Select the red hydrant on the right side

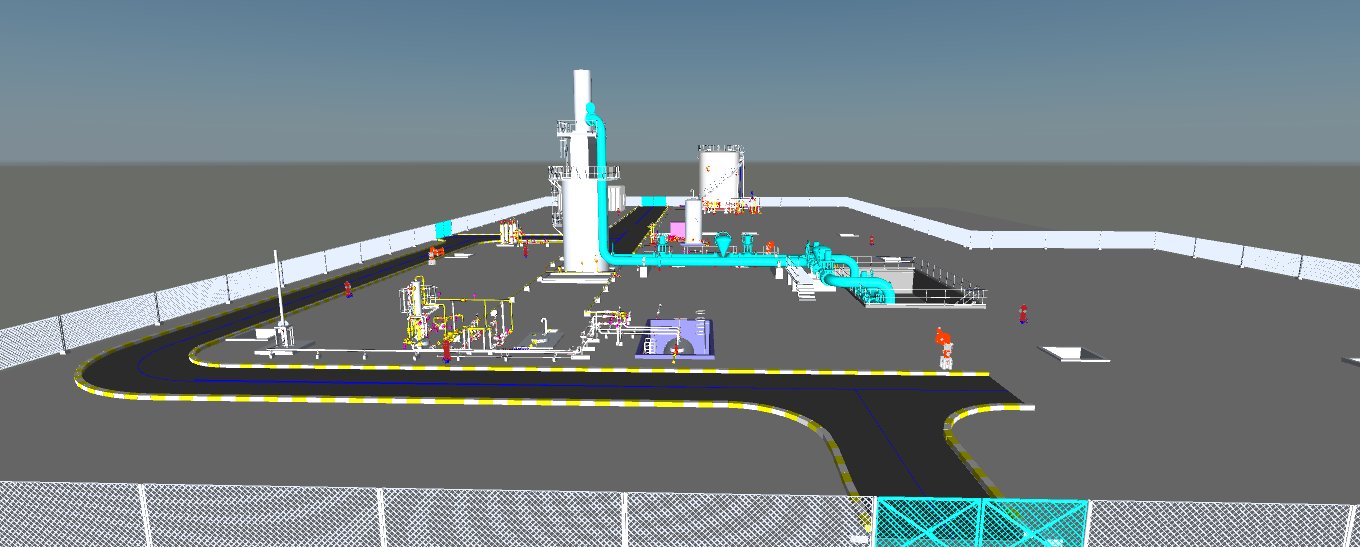click(x=1022, y=313)
